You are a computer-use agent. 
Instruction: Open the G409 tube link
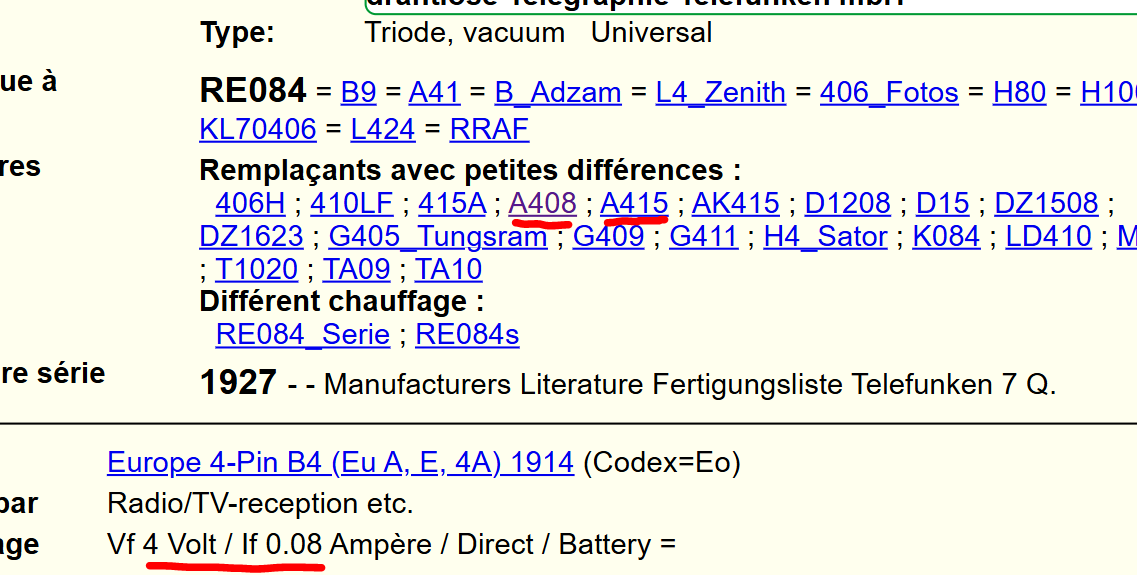pyautogui.click(x=608, y=236)
